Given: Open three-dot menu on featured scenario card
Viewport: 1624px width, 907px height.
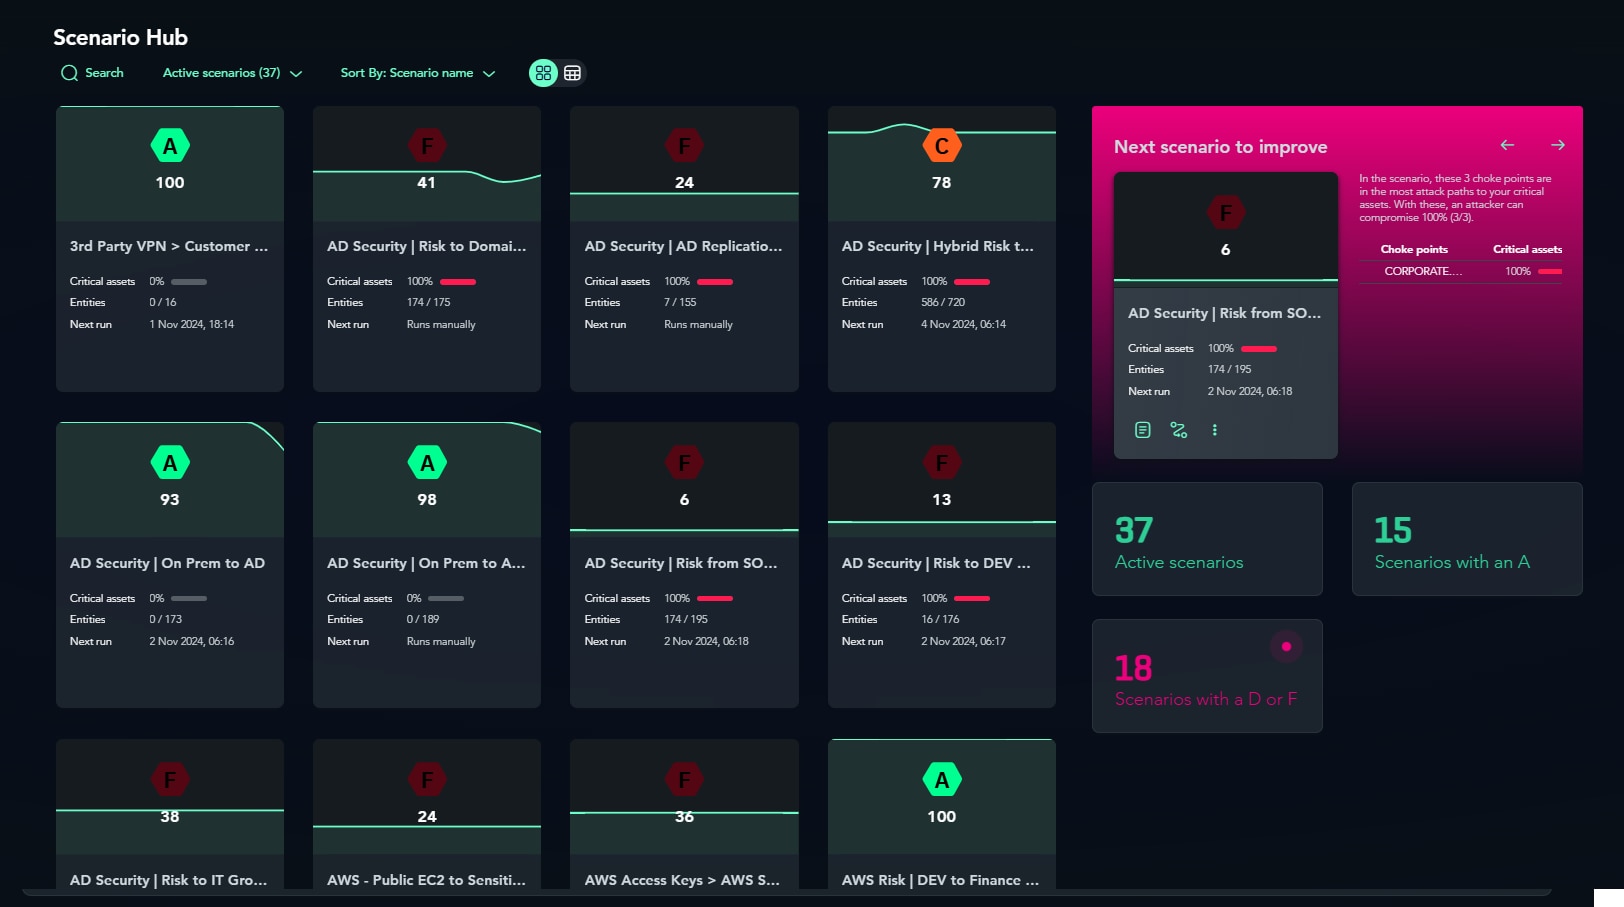Looking at the screenshot, I should tap(1214, 430).
